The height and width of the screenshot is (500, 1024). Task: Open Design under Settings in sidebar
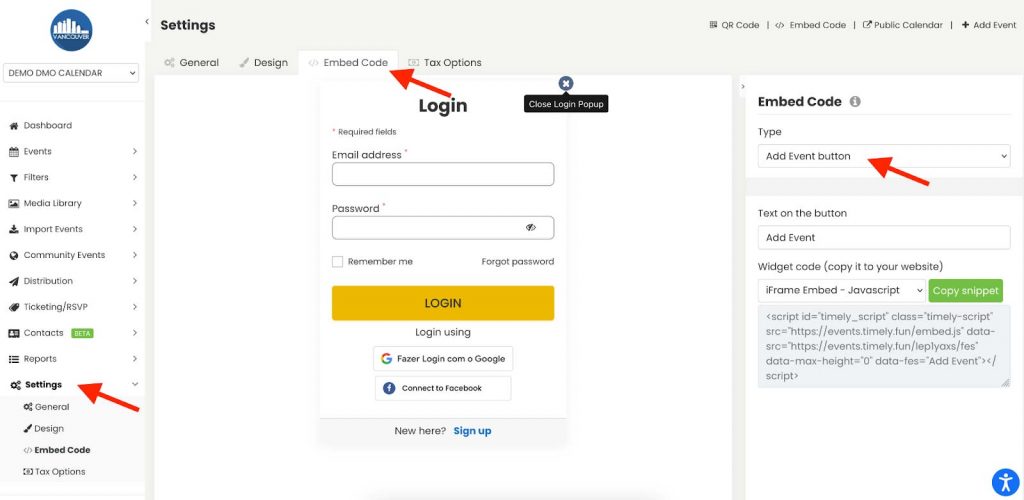point(44,429)
